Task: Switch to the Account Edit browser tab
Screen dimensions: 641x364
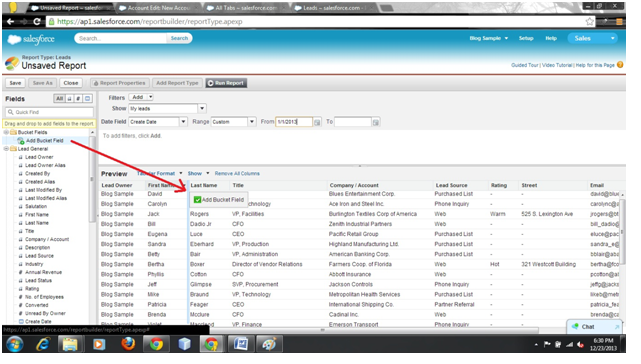Action: (159, 8)
